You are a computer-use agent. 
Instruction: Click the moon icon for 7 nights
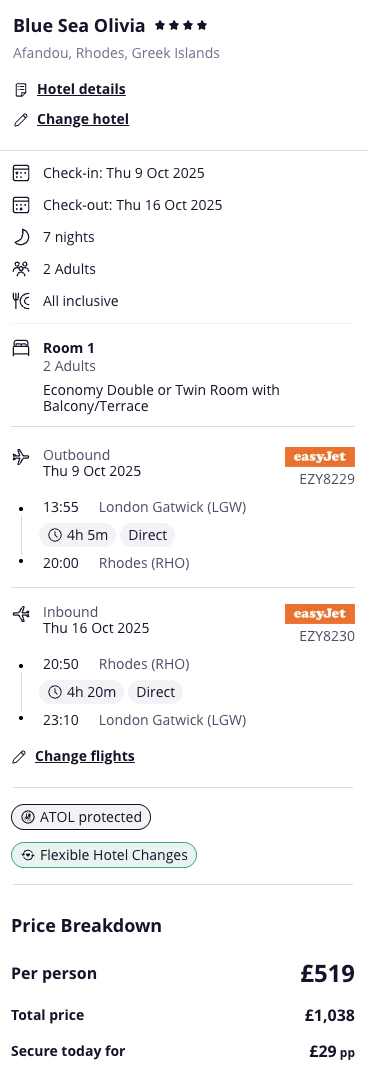[21, 237]
